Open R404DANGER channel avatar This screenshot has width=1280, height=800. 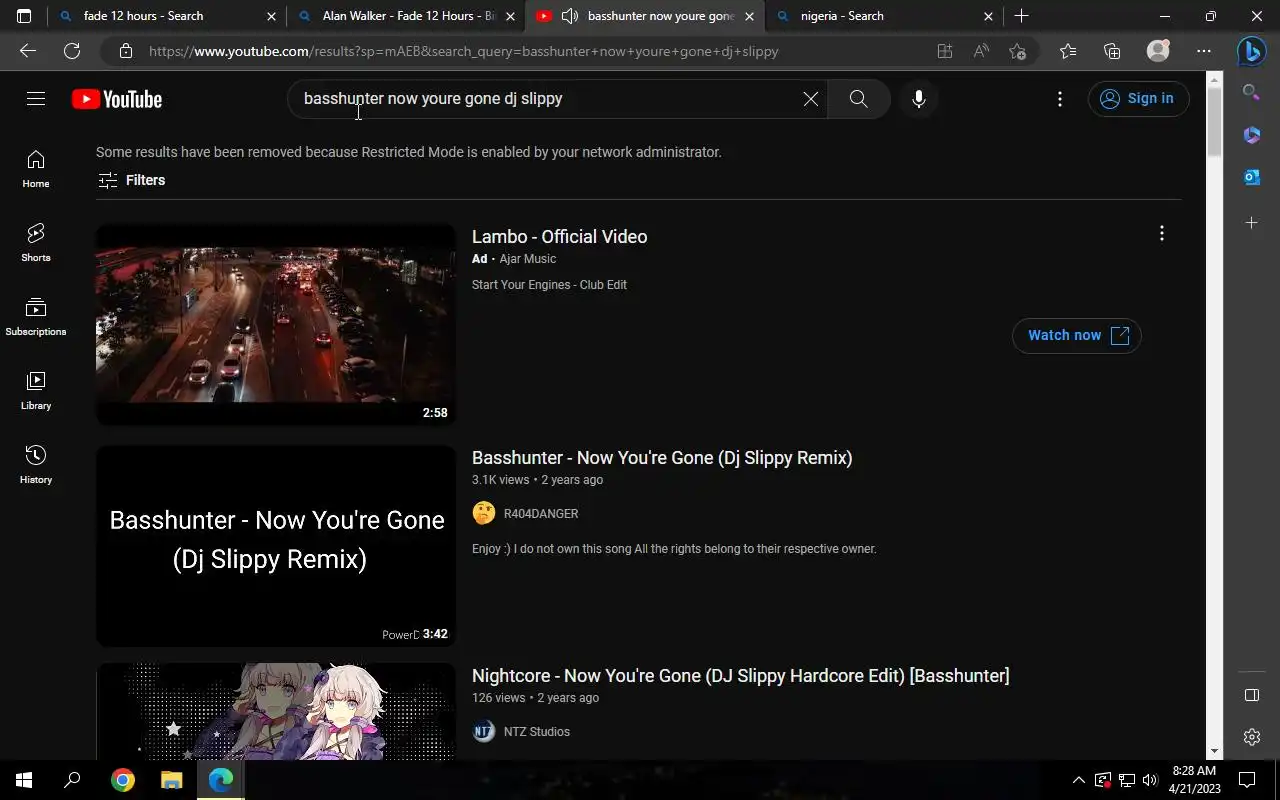[x=484, y=513]
